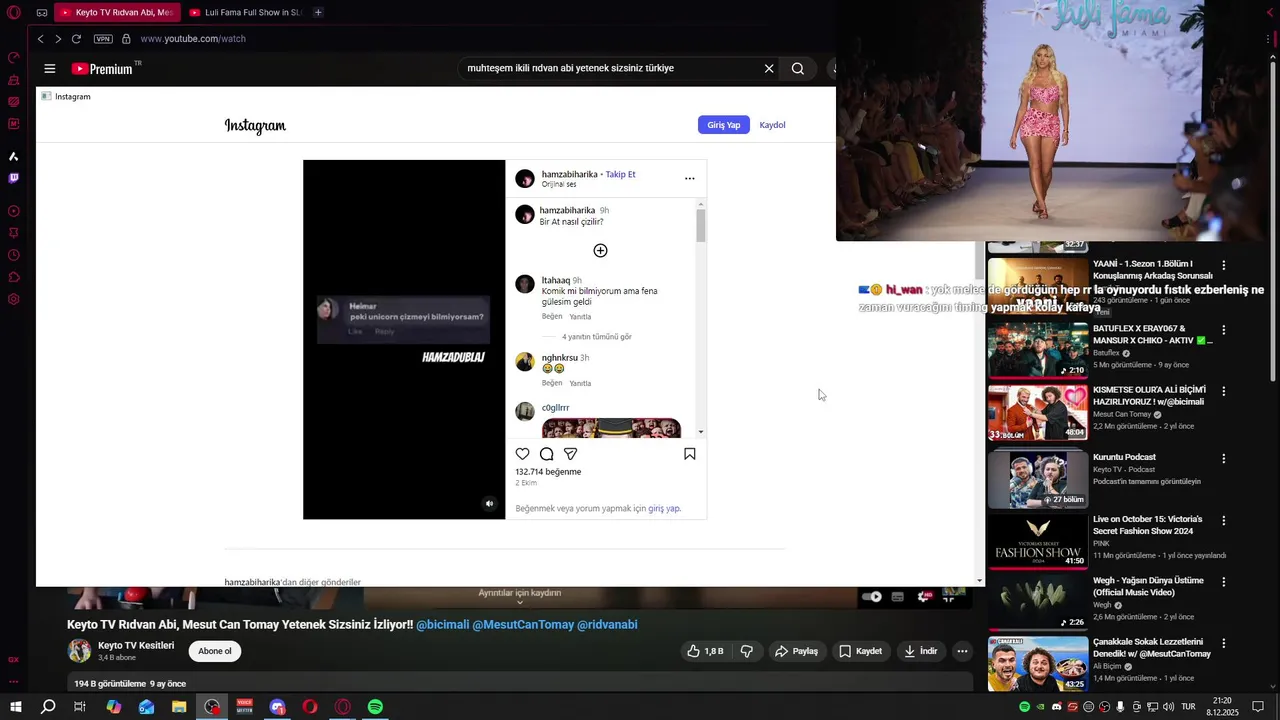Open the YouTube hamburger guide menu
This screenshot has width=1280, height=720.
(50, 69)
